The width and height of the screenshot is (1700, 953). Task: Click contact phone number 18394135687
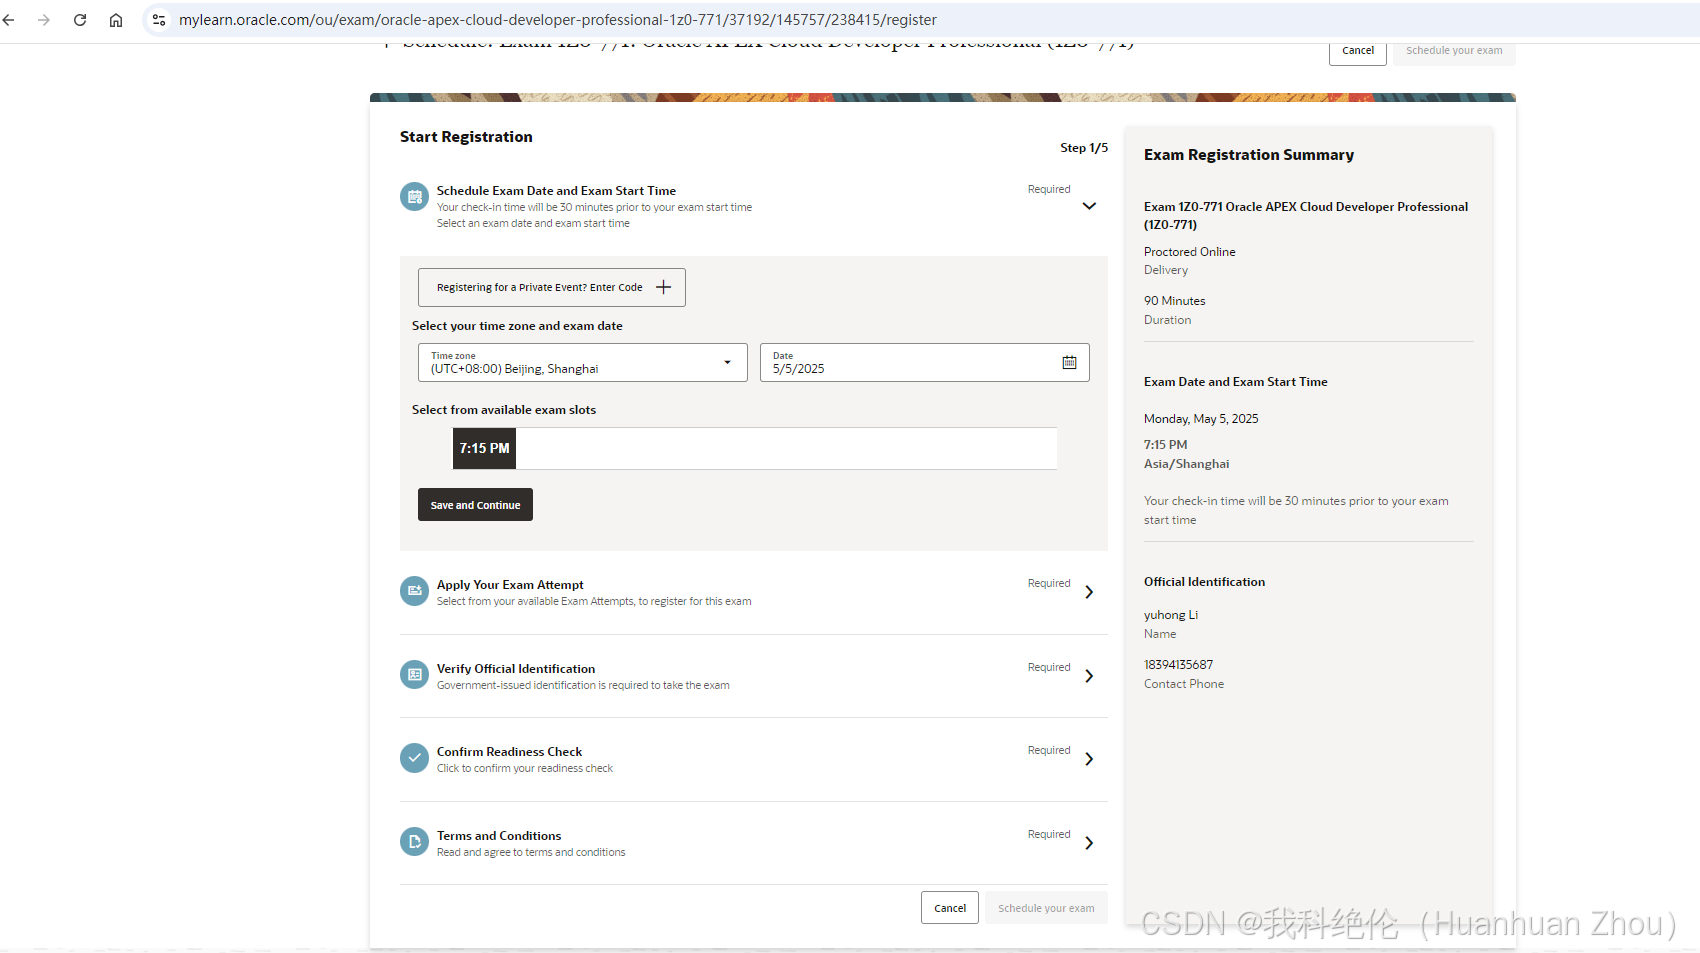(1178, 665)
